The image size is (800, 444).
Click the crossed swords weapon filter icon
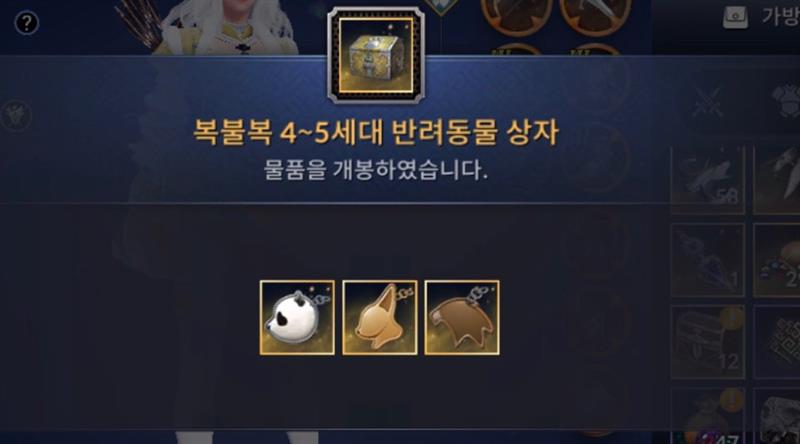(x=709, y=102)
